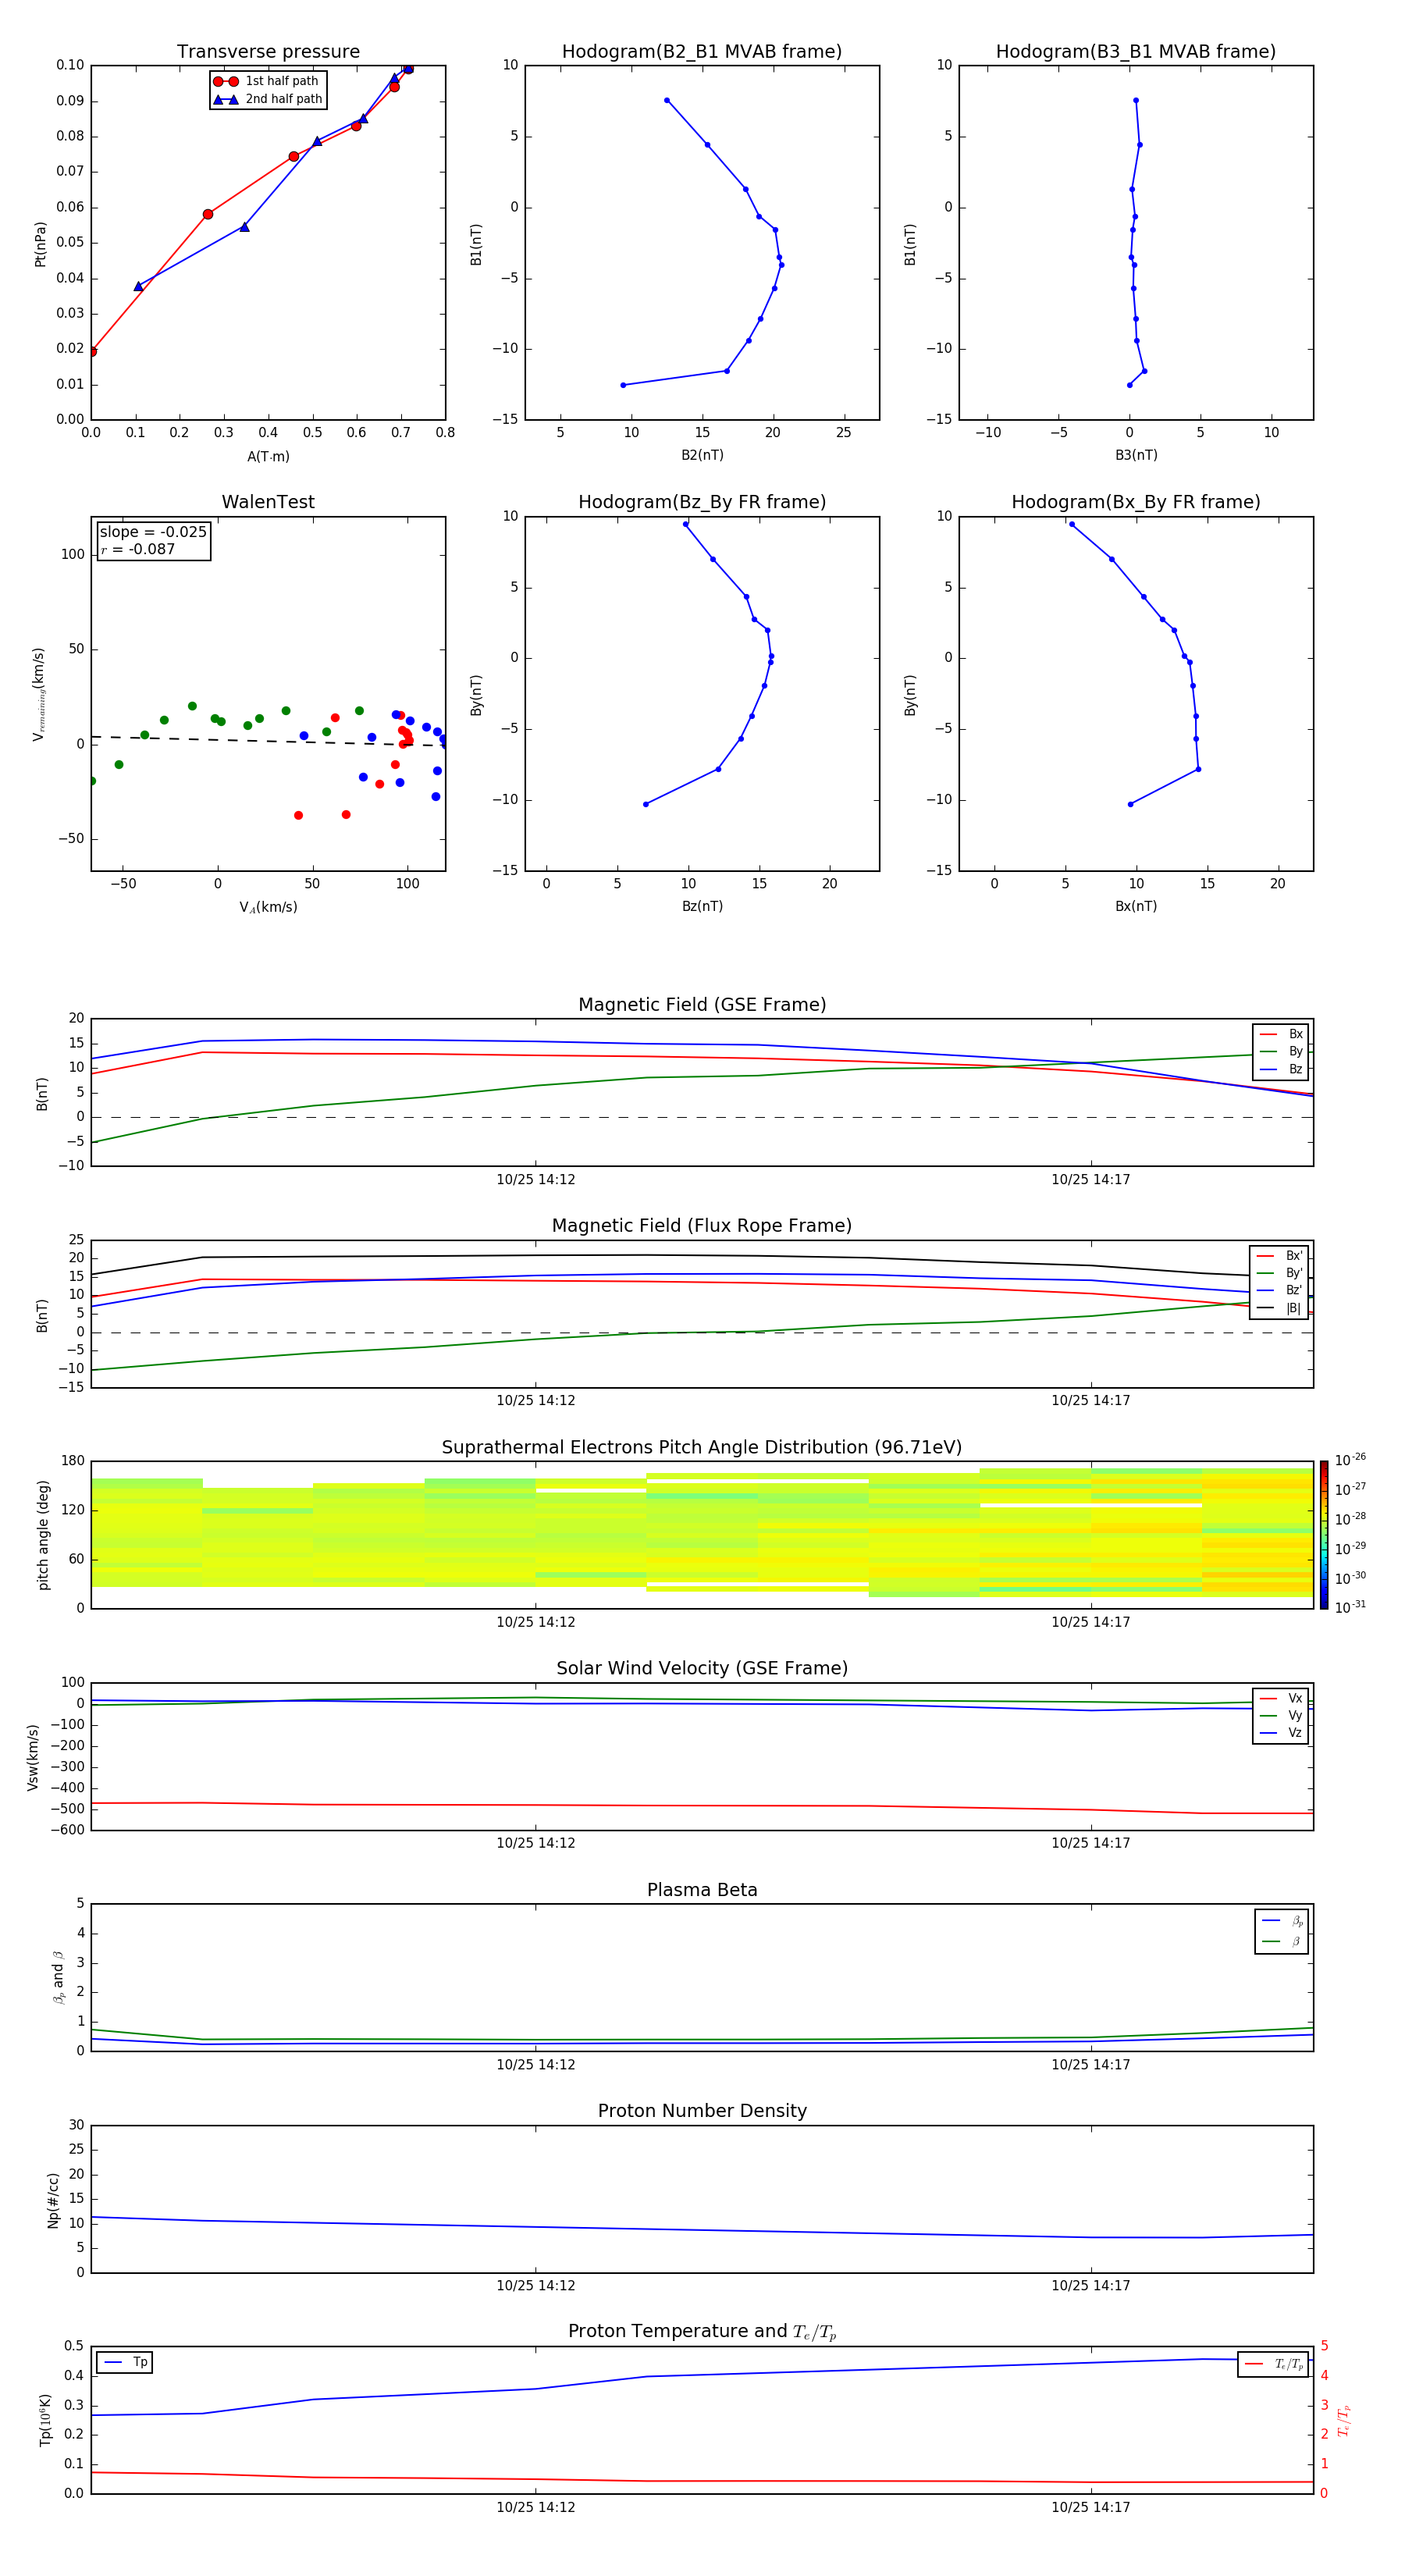The image size is (1405, 2576).
Task: Click the Suprathermal Electrons Pitch Angle Distribution title
Action: (702, 1448)
